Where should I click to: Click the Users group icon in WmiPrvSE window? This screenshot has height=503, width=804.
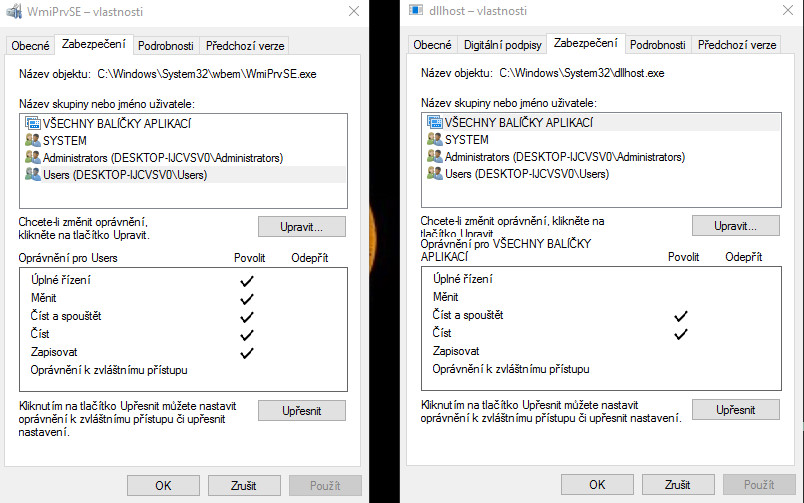[x=33, y=175]
